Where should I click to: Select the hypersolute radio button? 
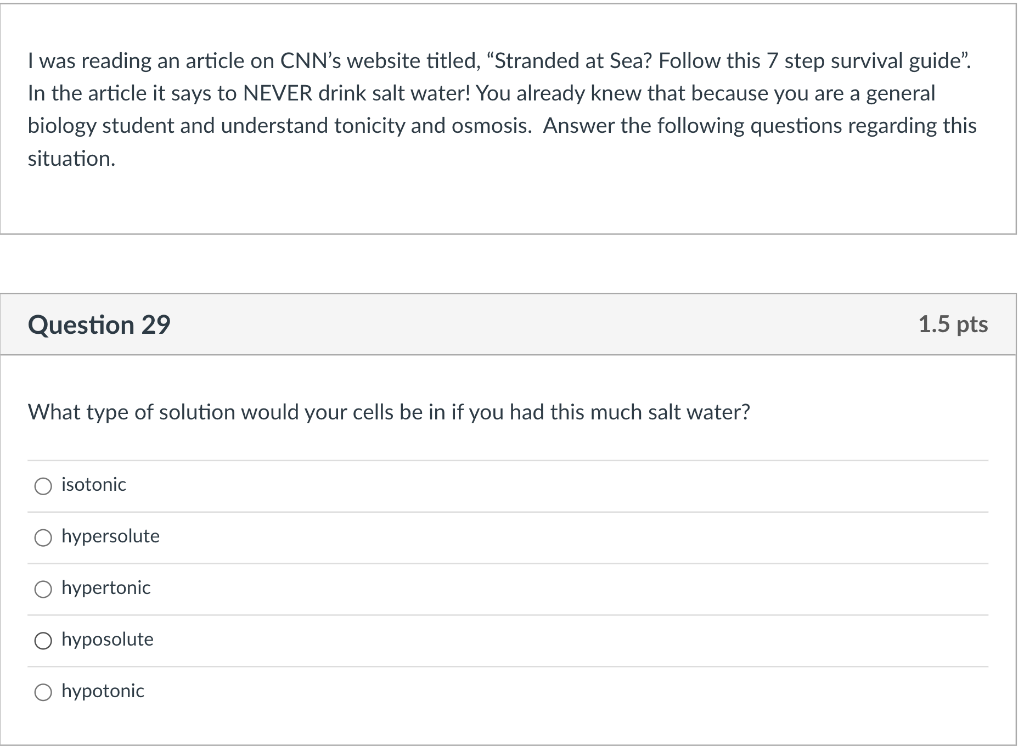click(43, 537)
